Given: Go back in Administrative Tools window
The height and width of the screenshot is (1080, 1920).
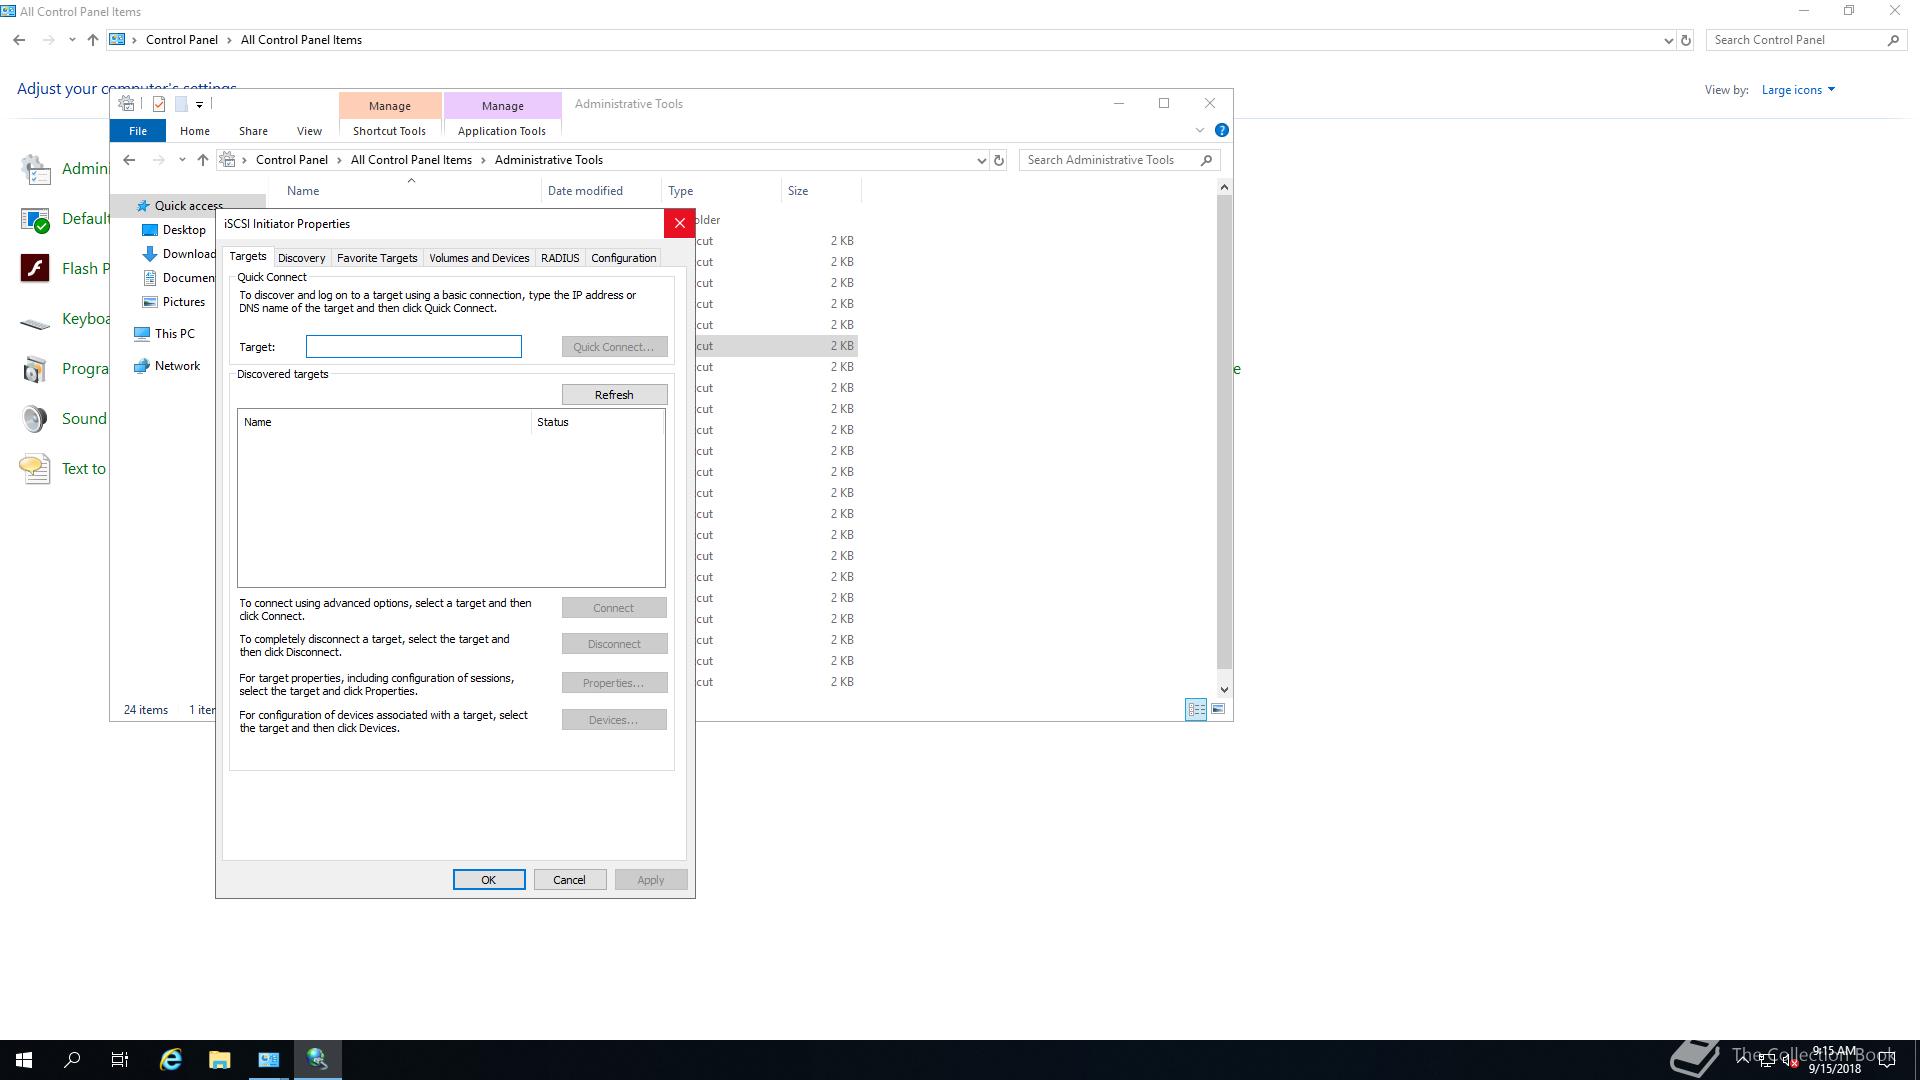Looking at the screenshot, I should pos(129,160).
